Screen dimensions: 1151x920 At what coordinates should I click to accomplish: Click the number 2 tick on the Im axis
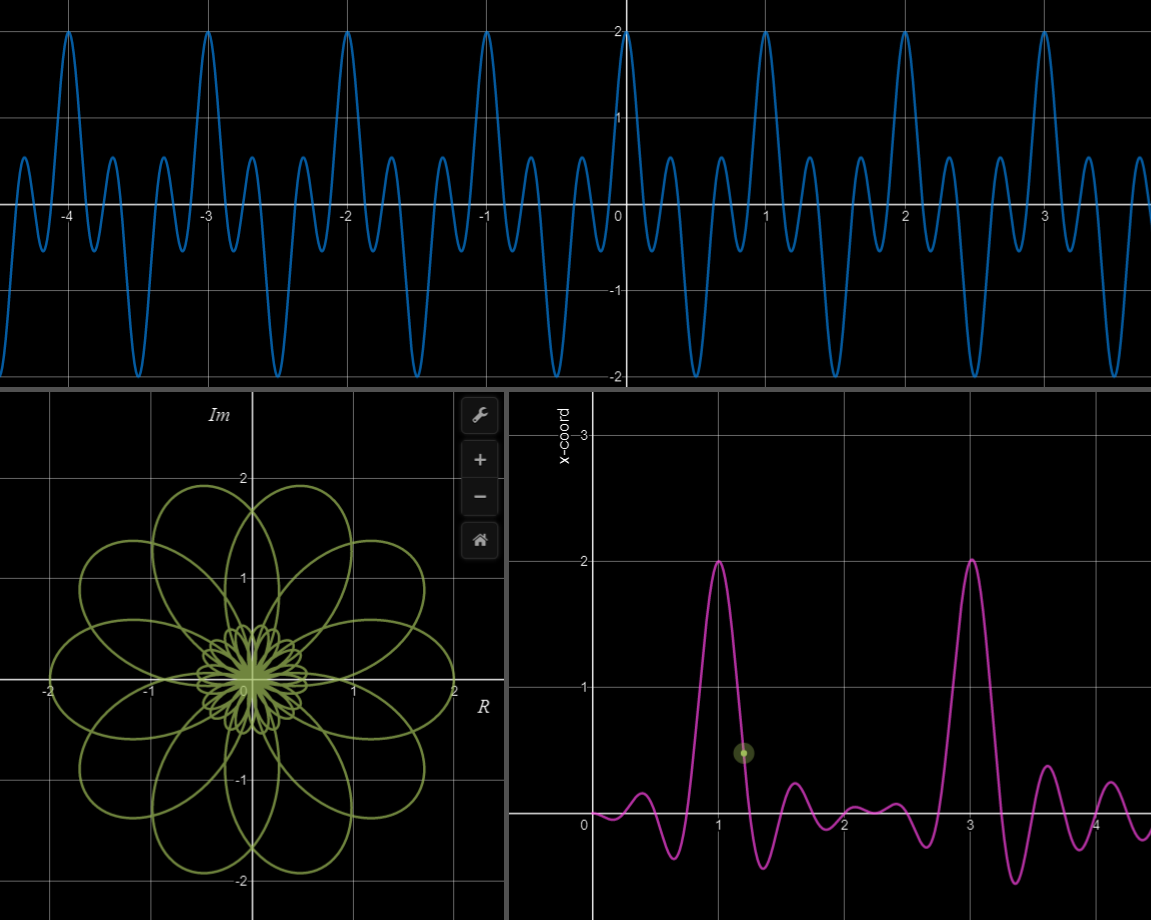pyautogui.click(x=241, y=478)
